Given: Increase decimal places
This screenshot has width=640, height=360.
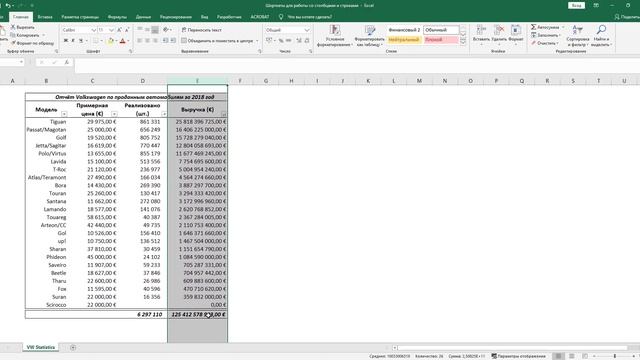Looking at the screenshot, I should tap(299, 40).
